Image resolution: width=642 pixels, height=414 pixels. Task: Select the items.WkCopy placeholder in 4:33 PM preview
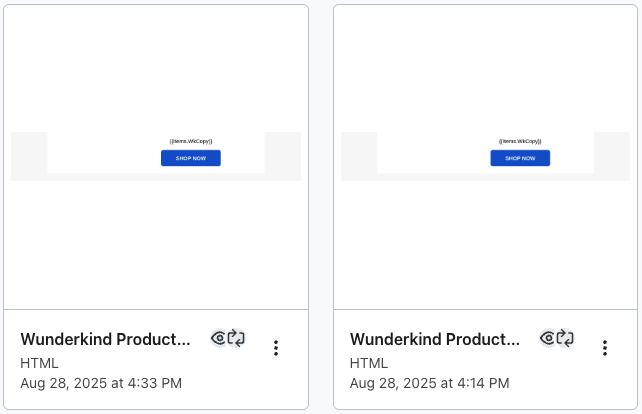(191, 141)
